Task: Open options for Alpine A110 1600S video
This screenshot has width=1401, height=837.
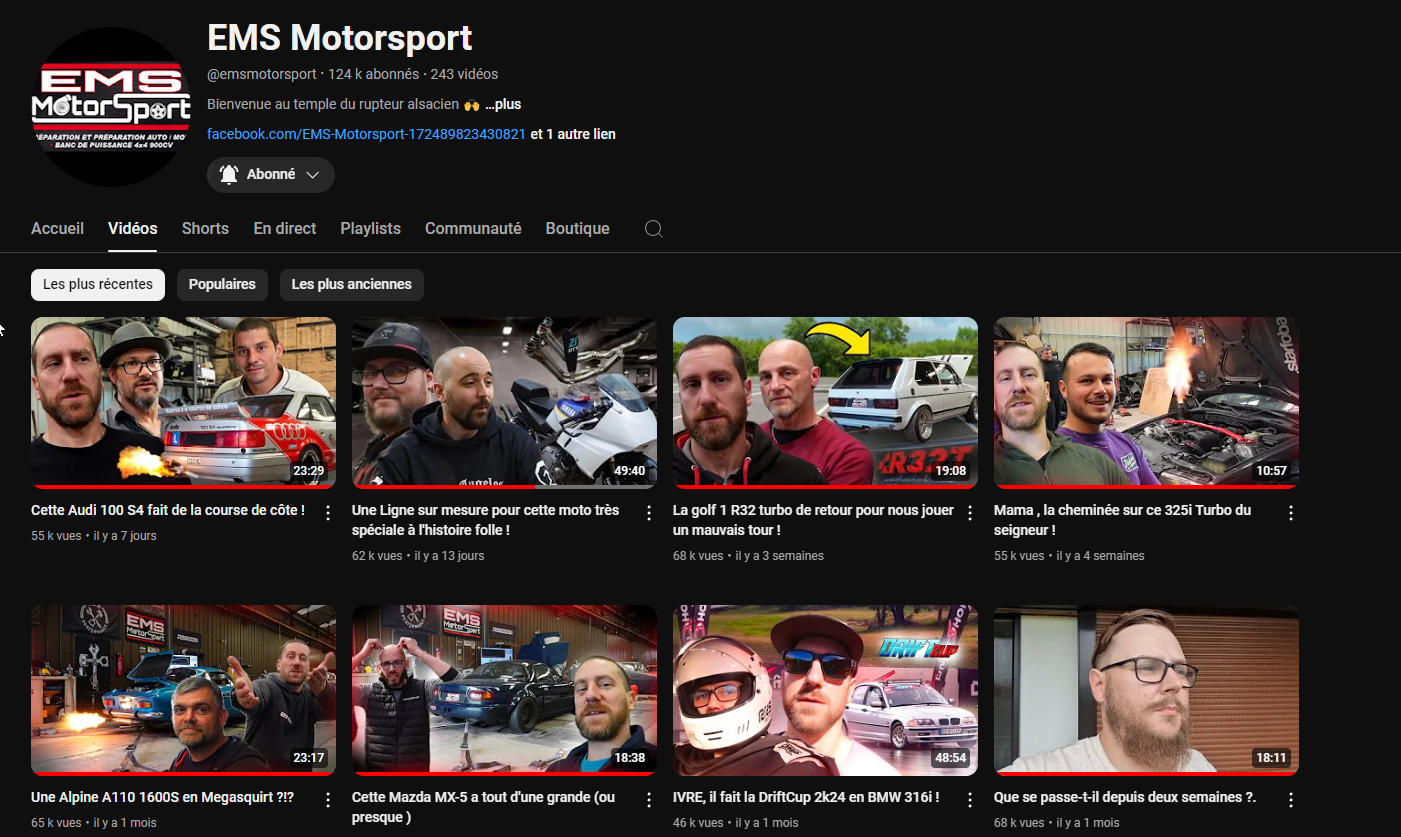Action: point(328,800)
